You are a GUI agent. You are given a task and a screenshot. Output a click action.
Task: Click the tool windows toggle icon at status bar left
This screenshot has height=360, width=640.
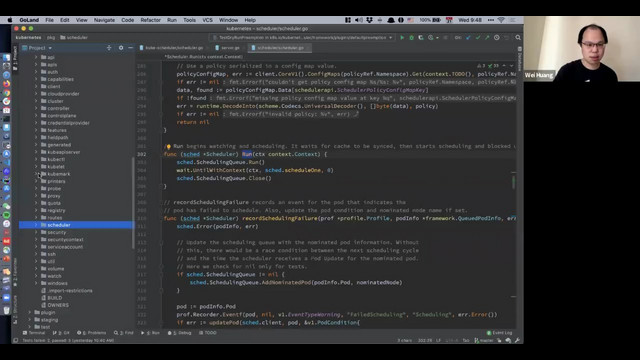(16, 340)
